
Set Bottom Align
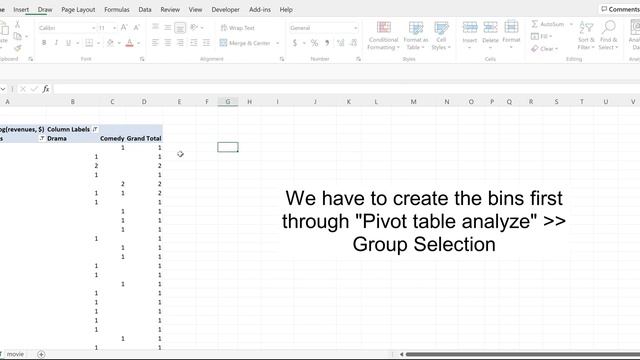180,27
